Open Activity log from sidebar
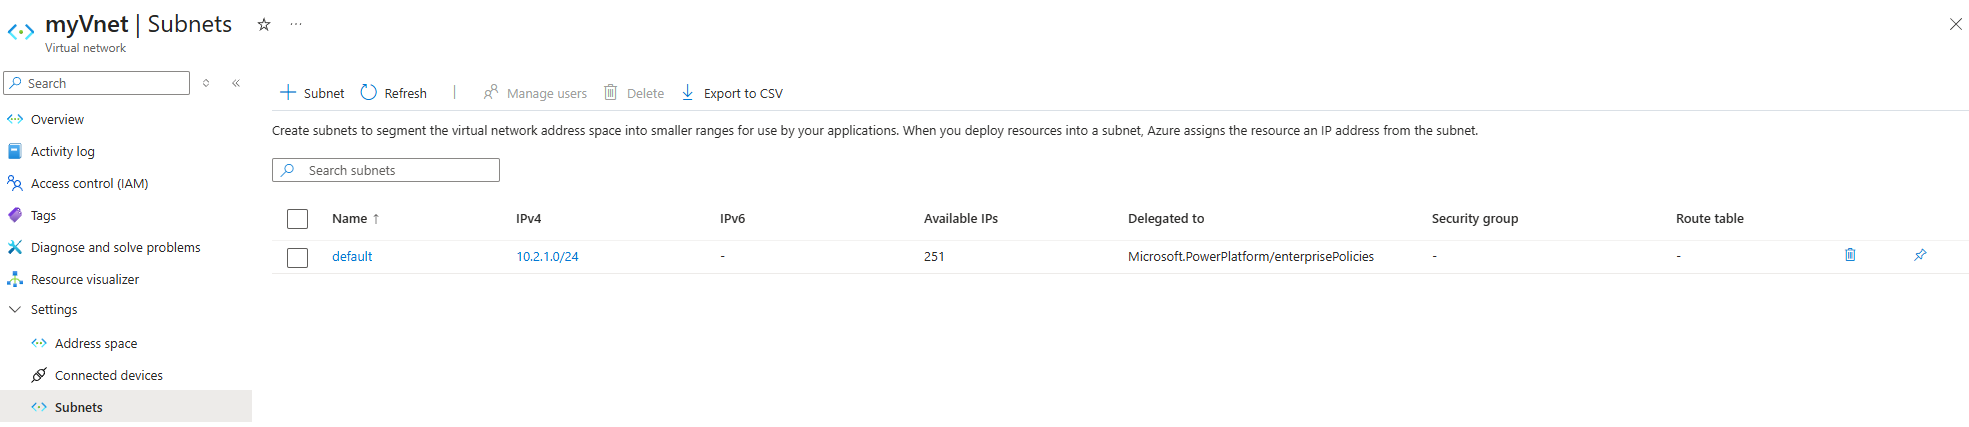 tap(62, 152)
